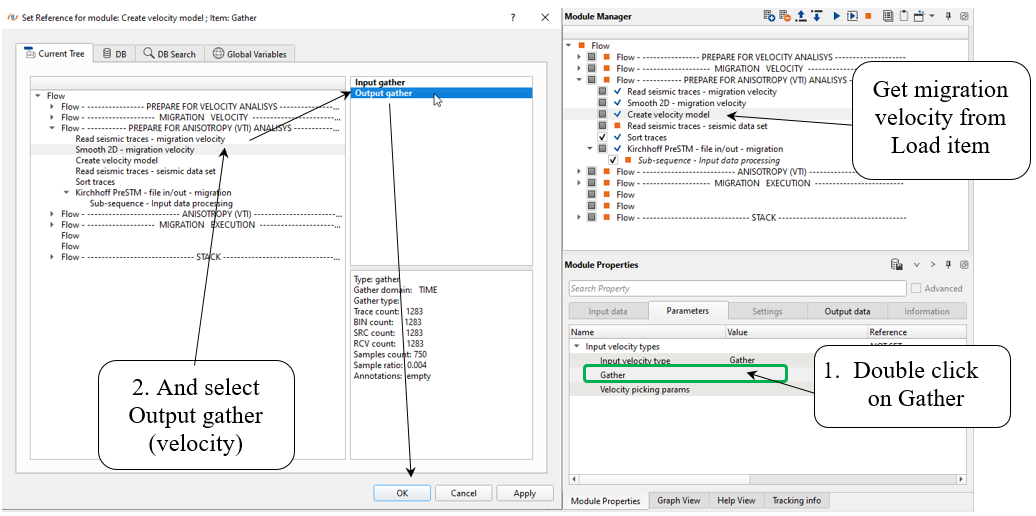Click the add module icon in Module Manager
Image resolution: width=1036 pixels, height=516 pixels.
pos(769,16)
